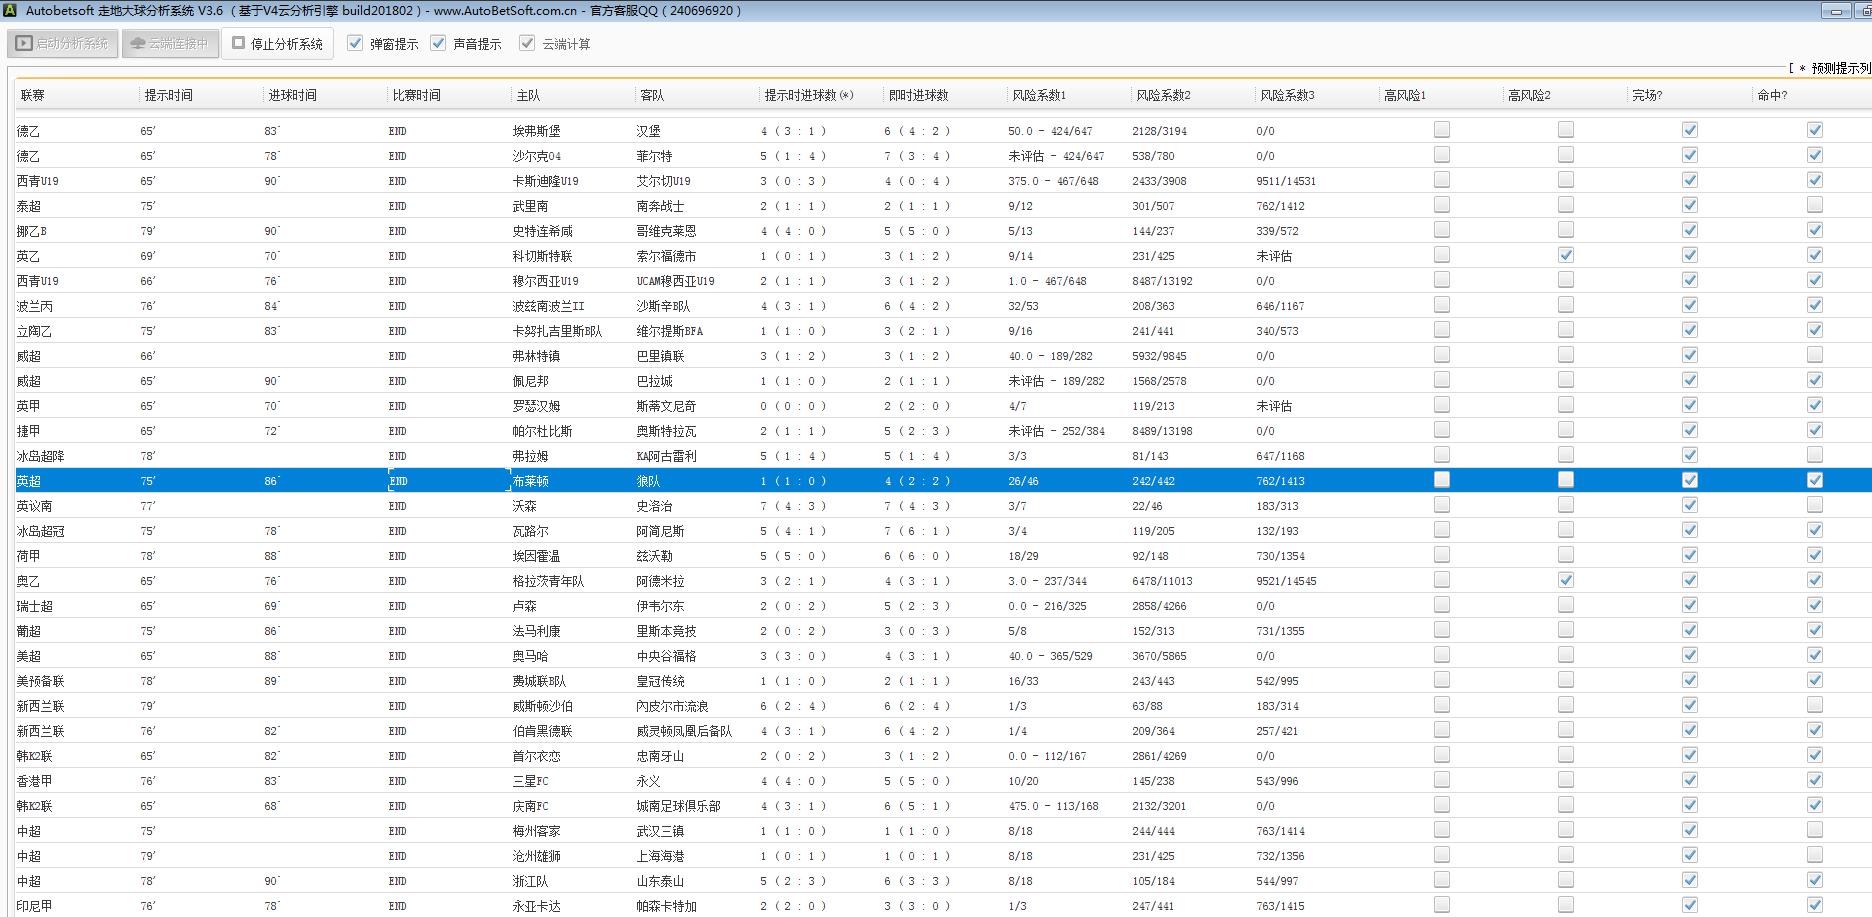Check 命中? box in 武里南 row
The height and width of the screenshot is (917, 1872).
coord(1814,205)
